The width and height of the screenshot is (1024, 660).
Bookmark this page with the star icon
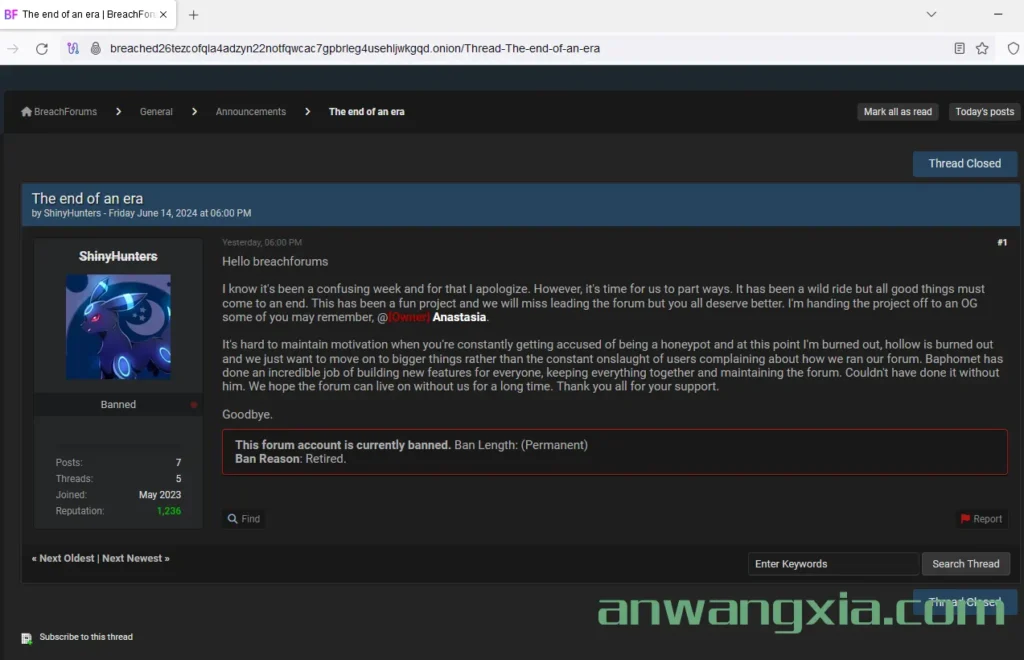(x=982, y=48)
